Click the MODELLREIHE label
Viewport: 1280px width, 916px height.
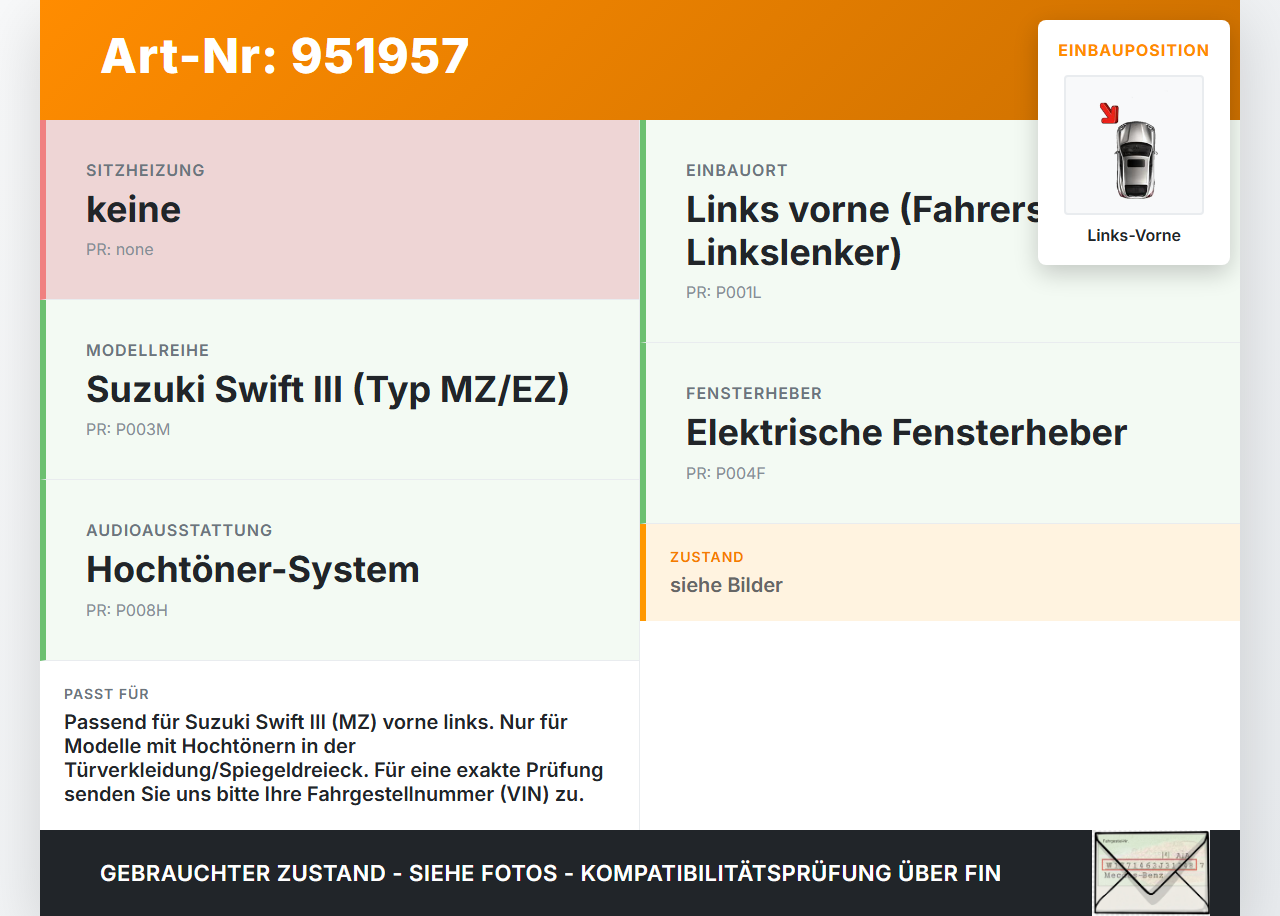tap(148, 351)
